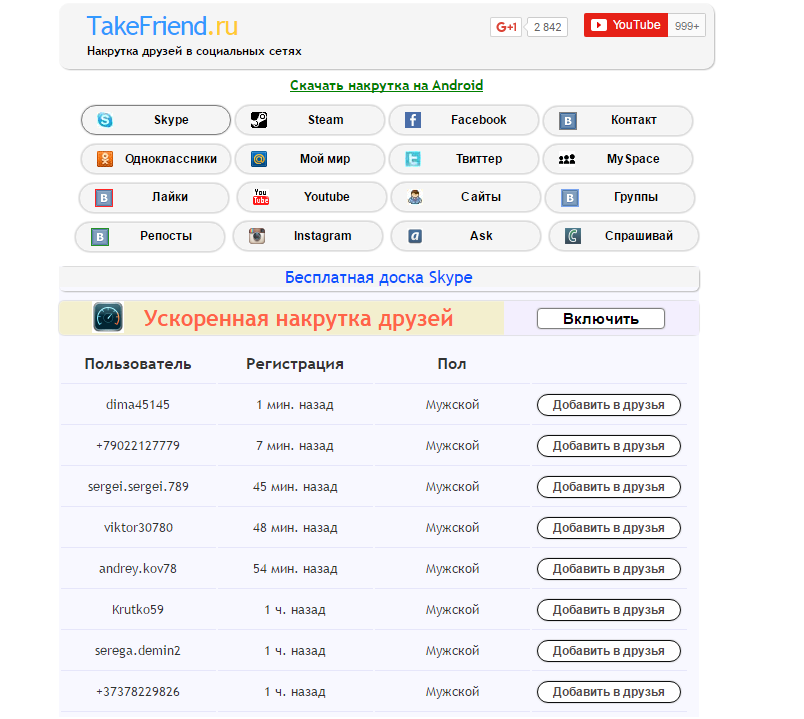Image resolution: width=804 pixels, height=719 pixels.
Task: Click the VK icon beside Лайки
Action: click(x=104, y=197)
